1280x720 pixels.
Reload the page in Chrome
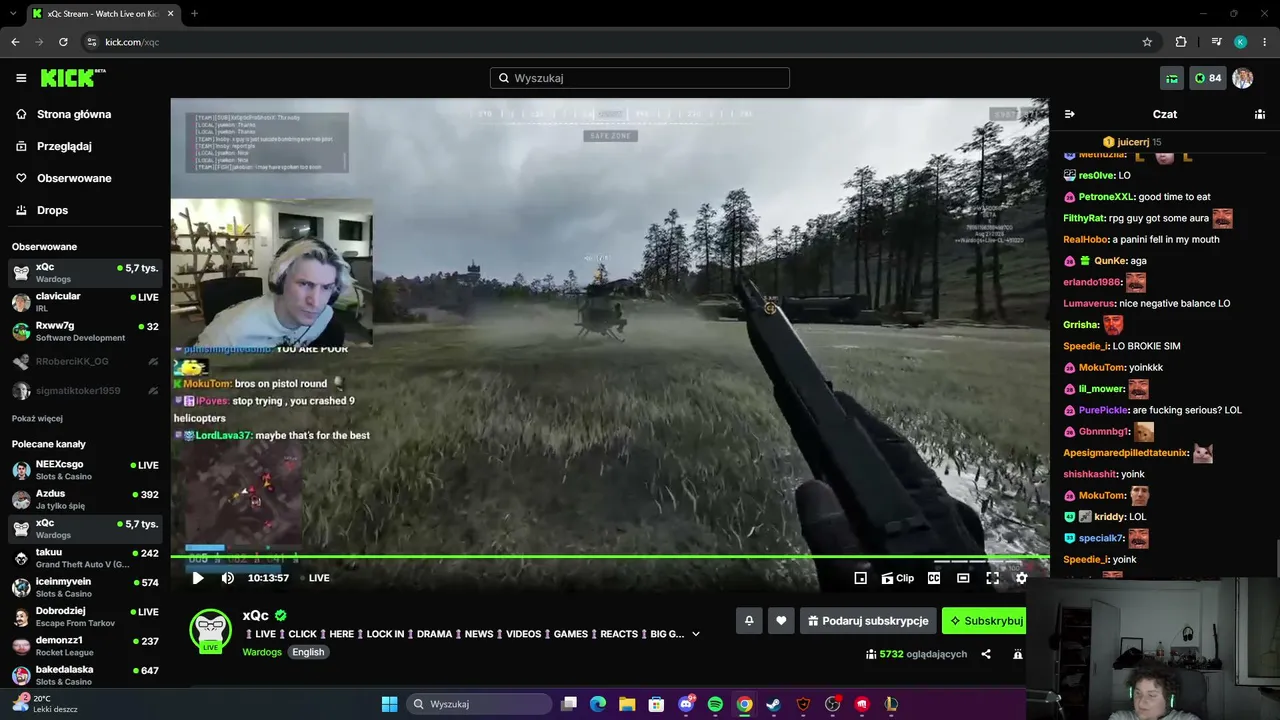(x=63, y=42)
